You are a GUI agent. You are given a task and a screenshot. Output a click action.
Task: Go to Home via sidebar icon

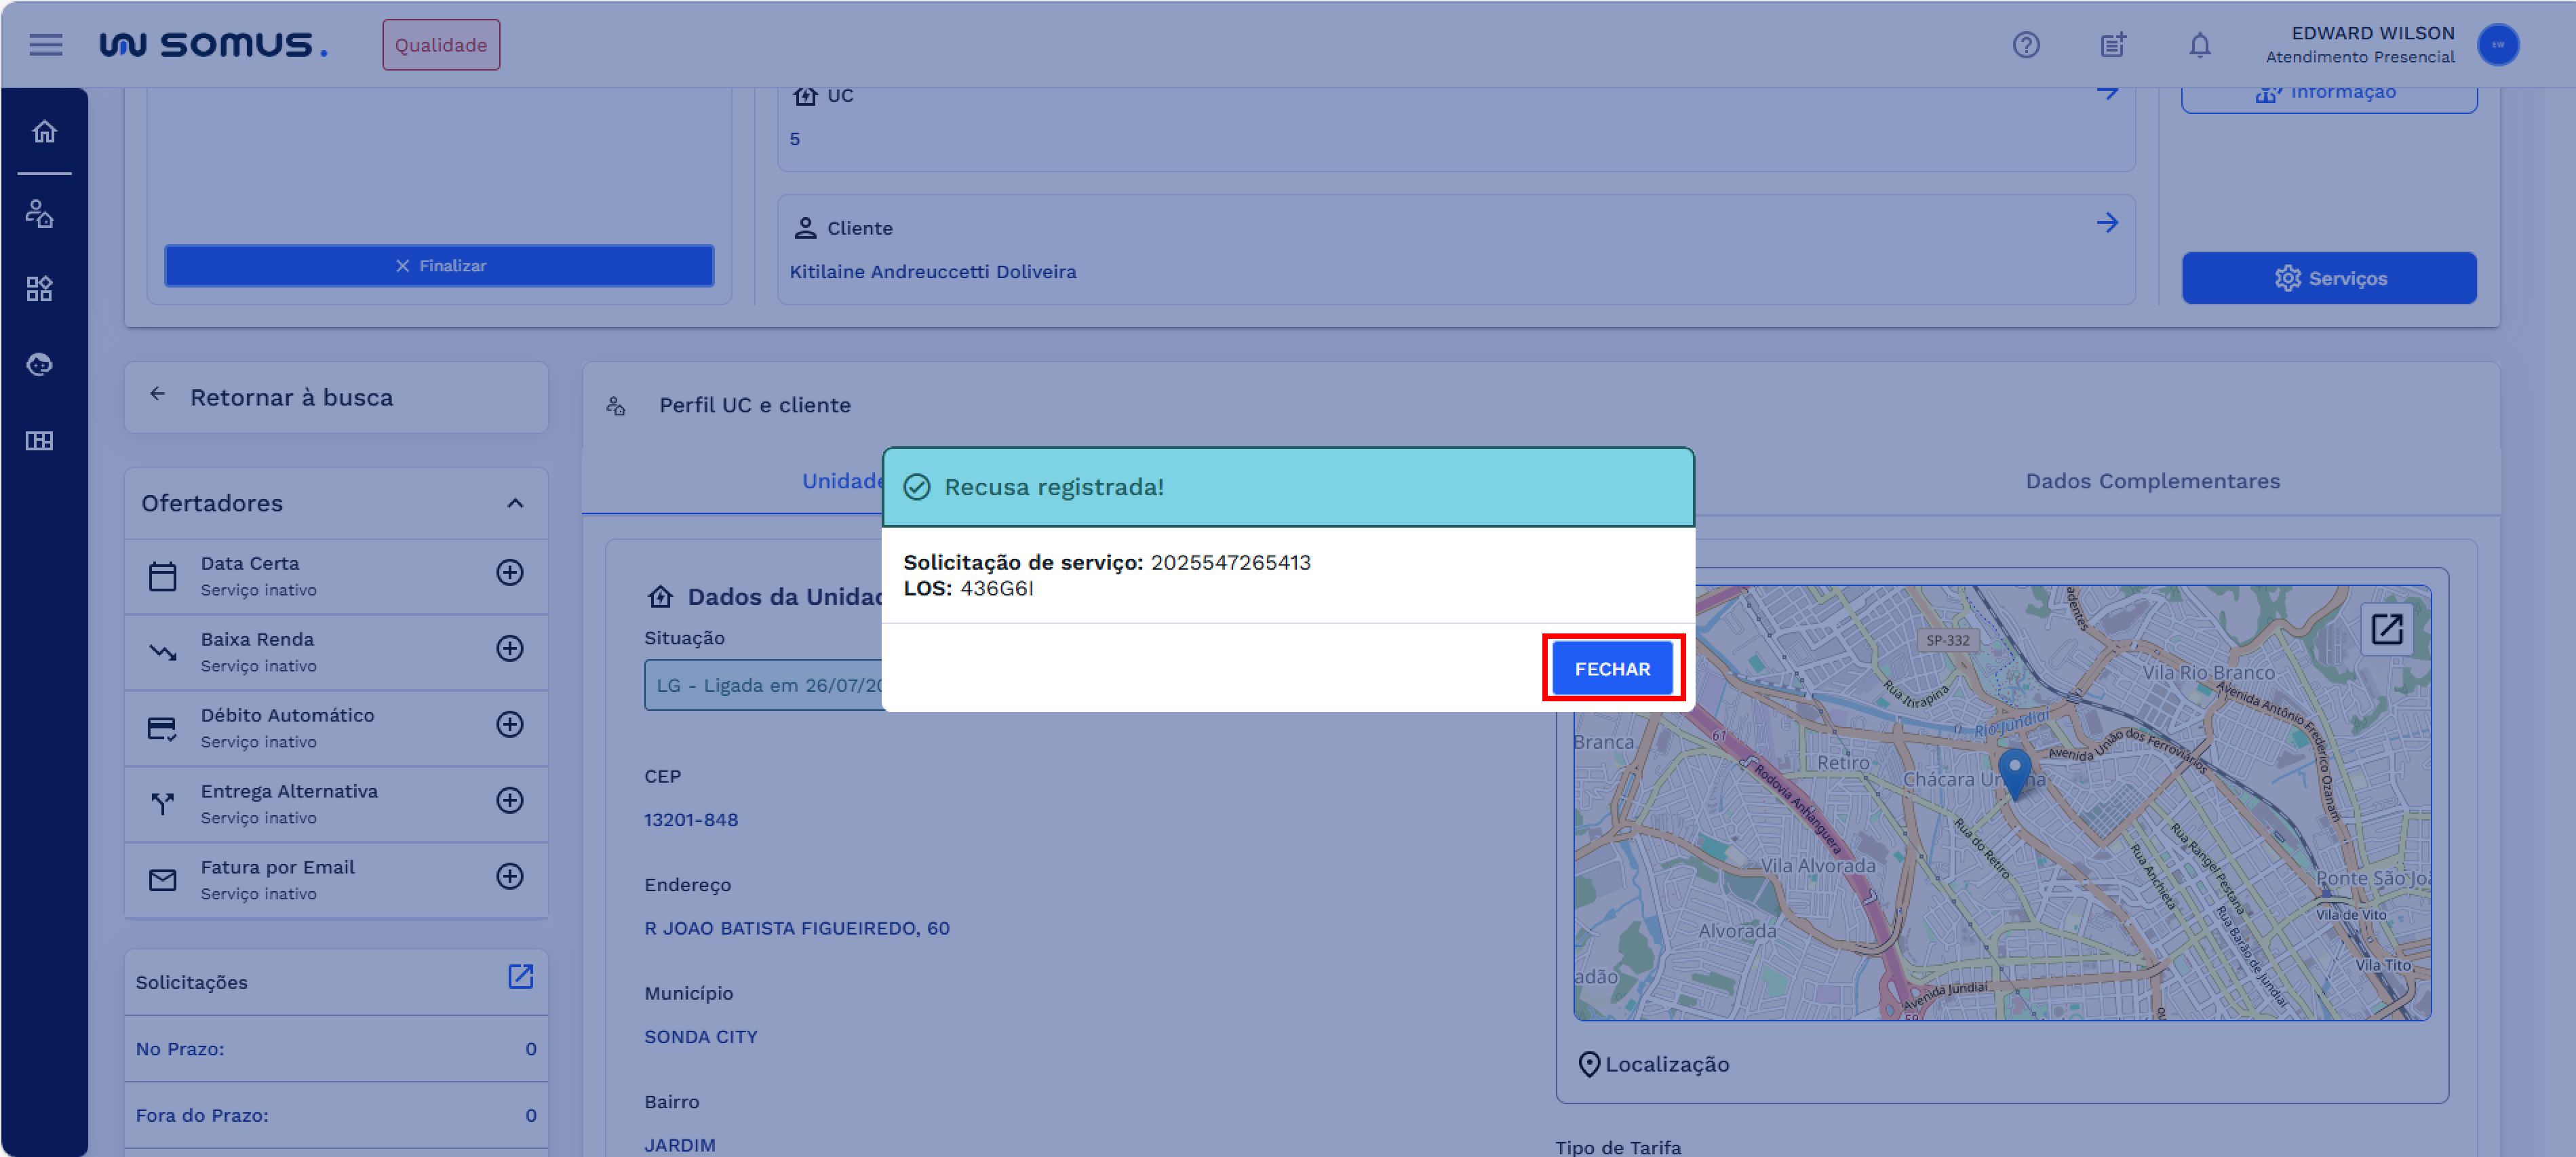(x=44, y=132)
